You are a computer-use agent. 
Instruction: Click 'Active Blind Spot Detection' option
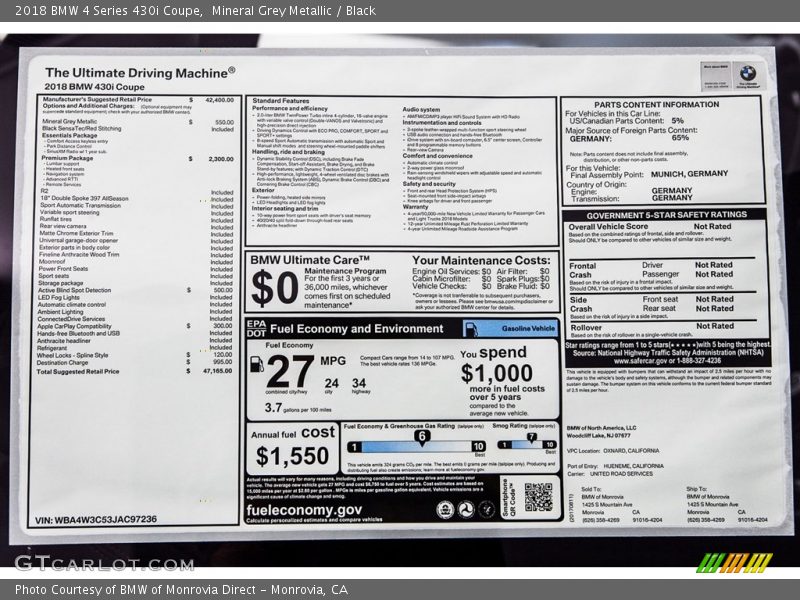pyautogui.click(x=74, y=290)
